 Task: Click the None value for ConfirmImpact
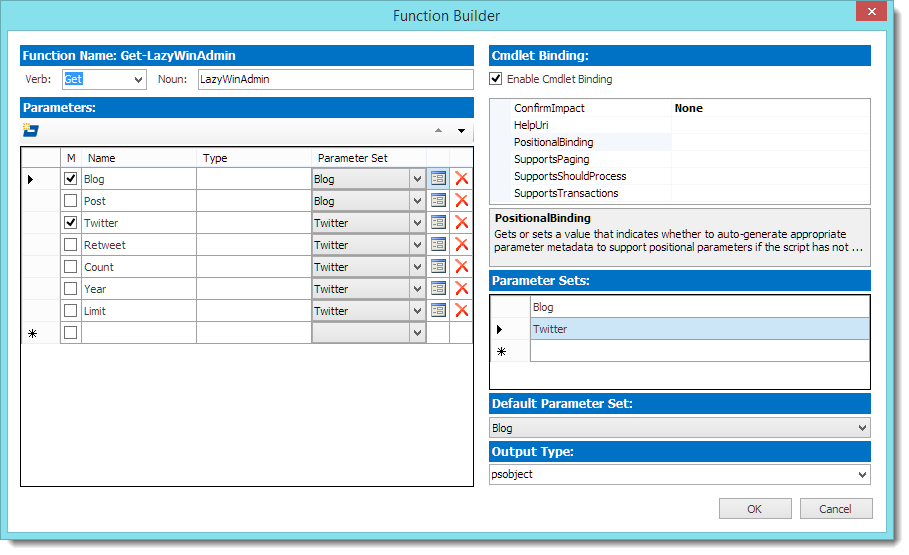pos(689,108)
